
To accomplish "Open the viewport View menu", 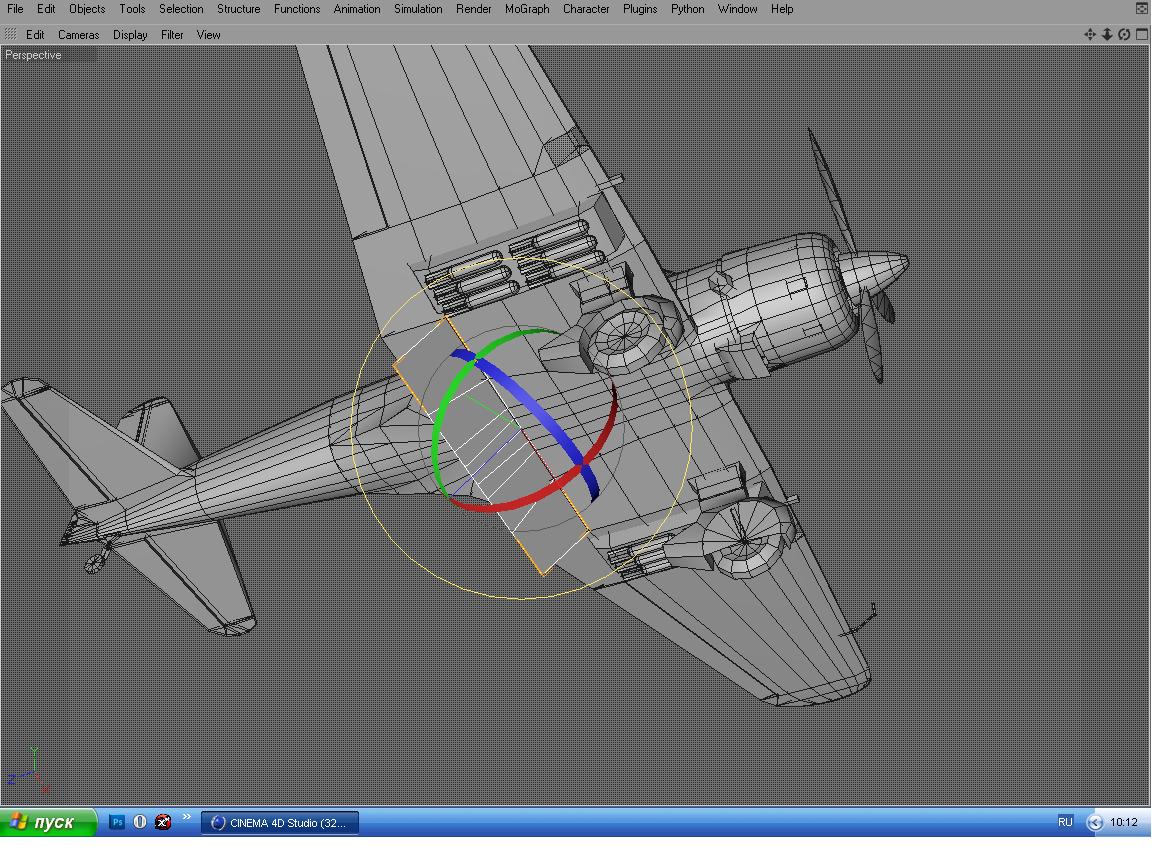I will 209,35.
